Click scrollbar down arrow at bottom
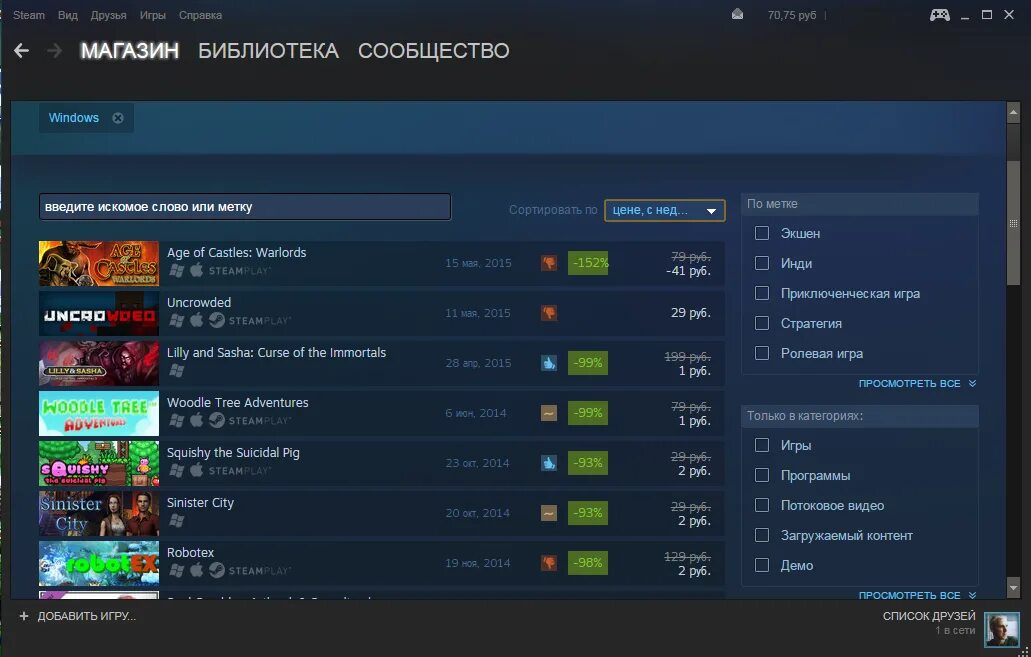1031x657 pixels. tap(1013, 587)
